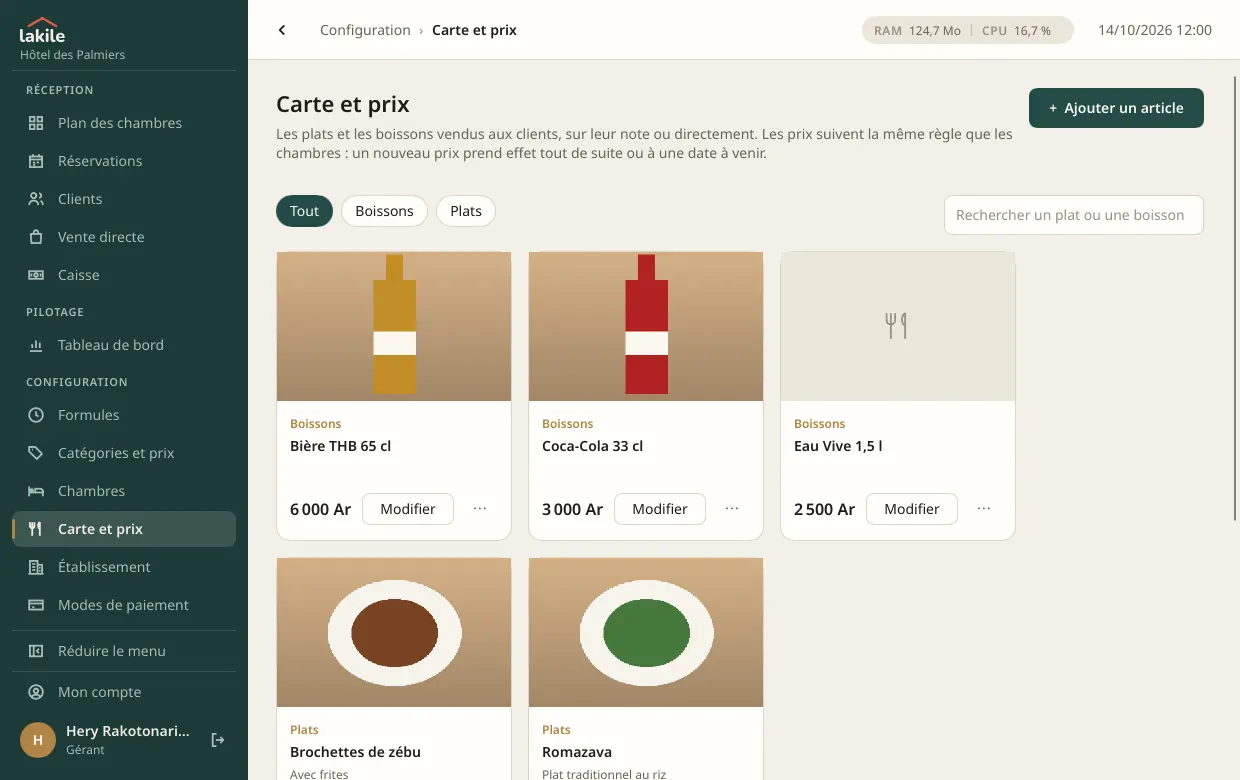Open Vente directe
Viewport: 1240px width, 780px height.
point(124,237)
